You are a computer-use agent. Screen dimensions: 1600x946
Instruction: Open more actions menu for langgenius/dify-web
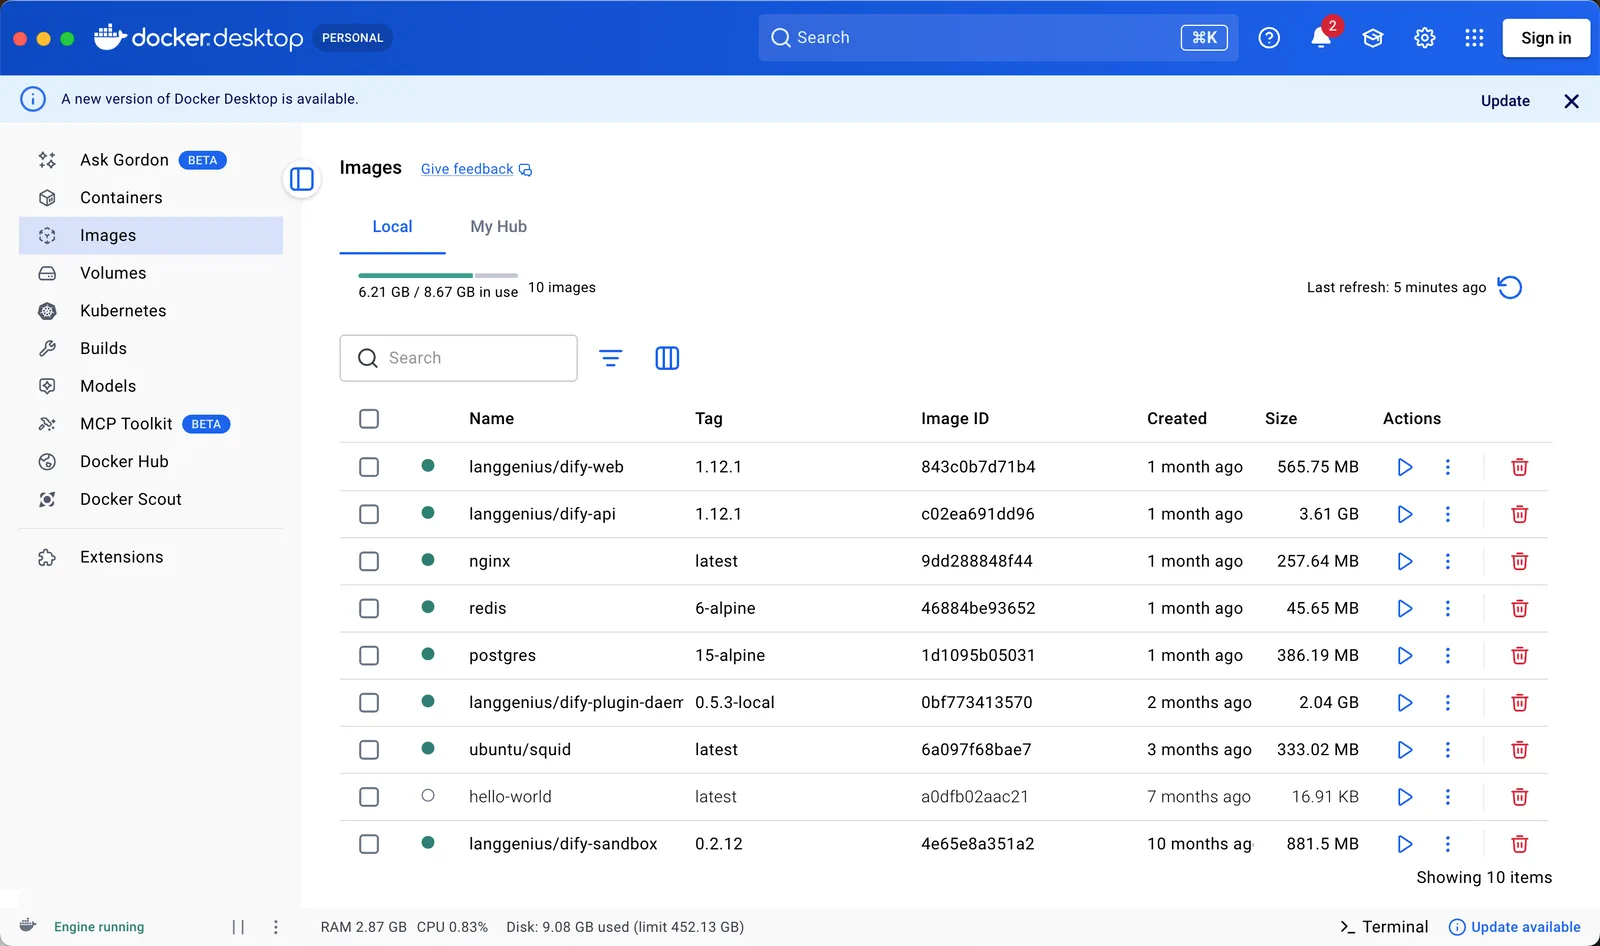[x=1447, y=467]
